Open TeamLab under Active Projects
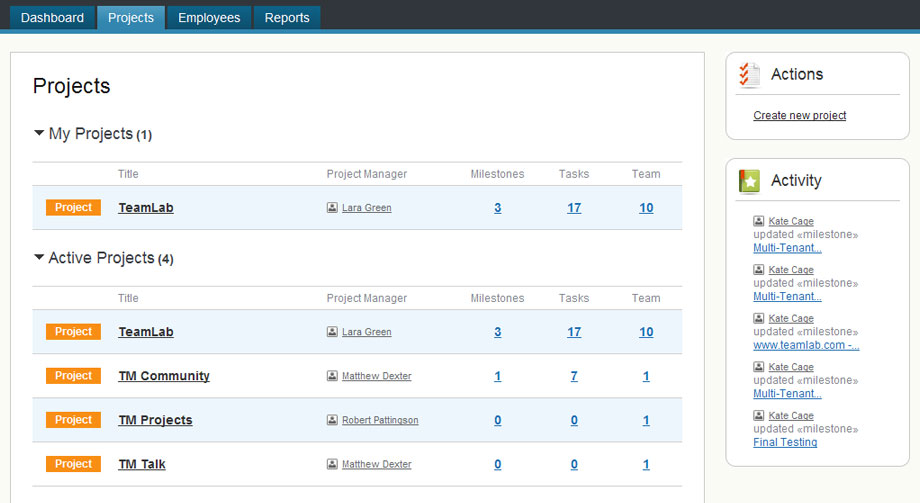This screenshot has height=503, width=920. pos(146,332)
